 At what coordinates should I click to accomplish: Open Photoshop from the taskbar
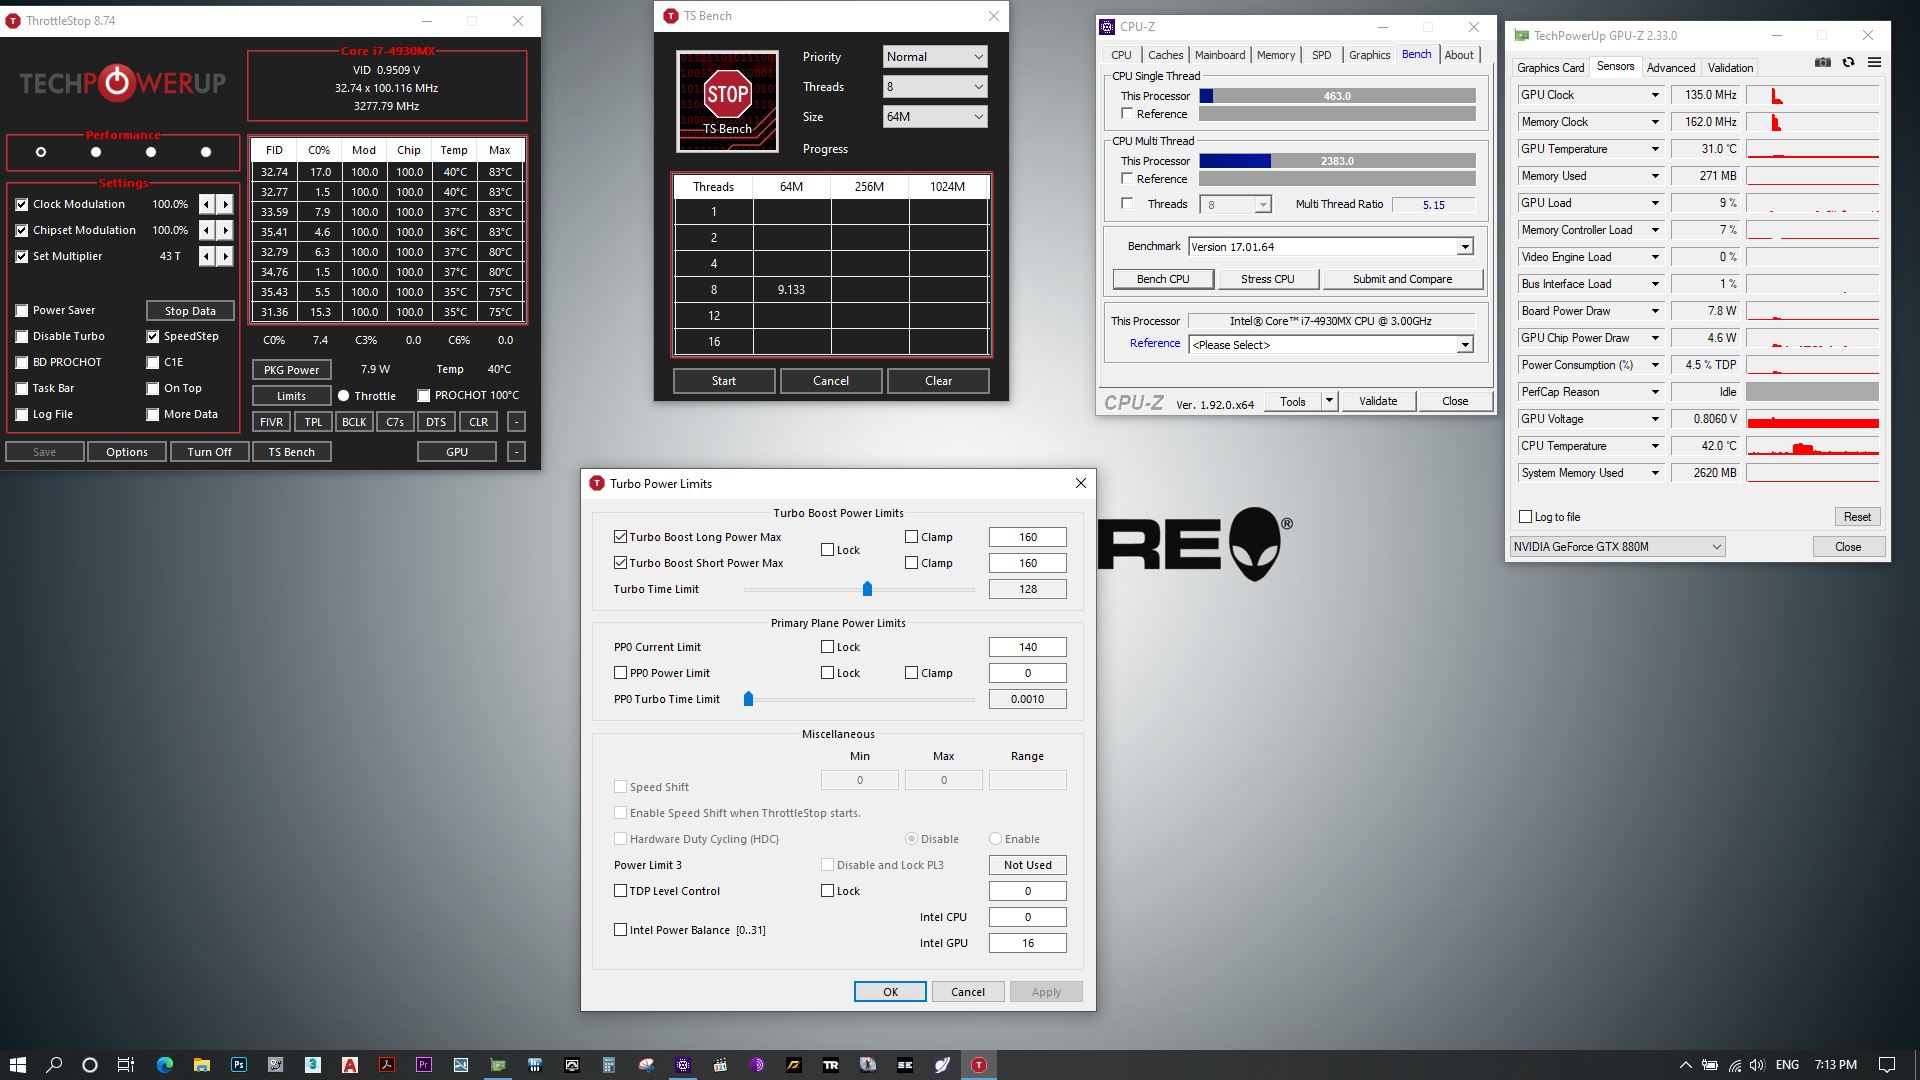[239, 1065]
